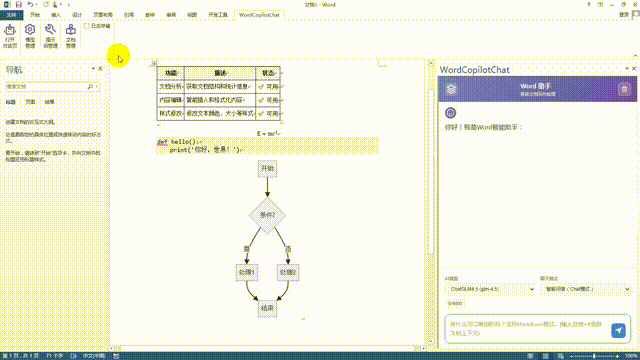Click the assistant avatar icon above greeting
This screenshot has width=640, height=360.
pos(450,113)
